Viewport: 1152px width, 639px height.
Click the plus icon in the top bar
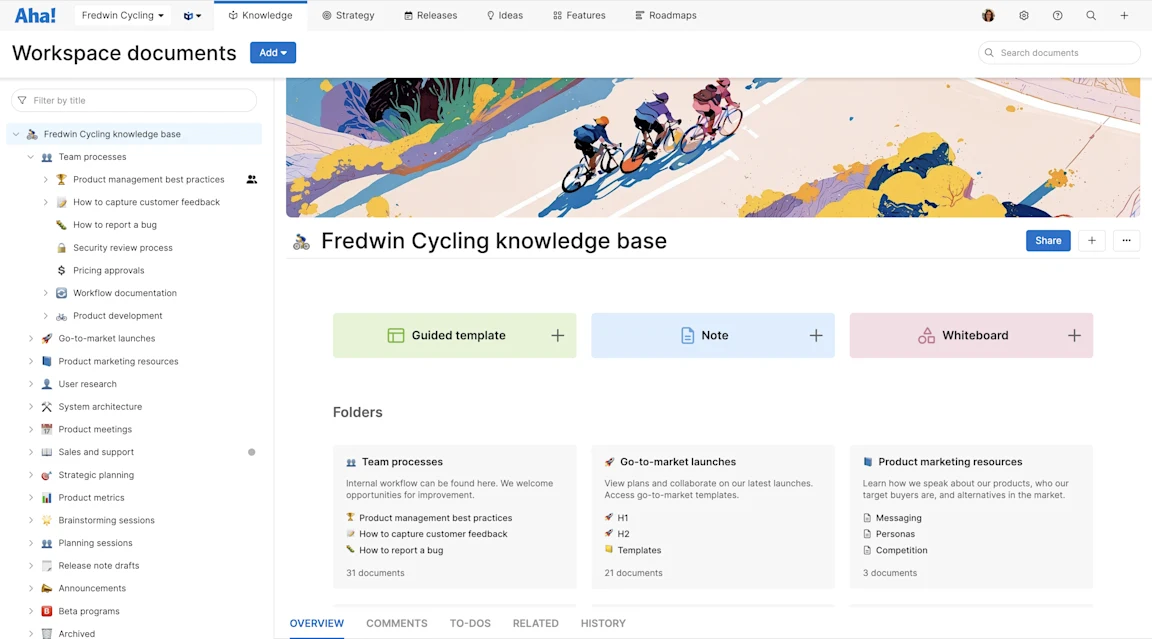pos(1124,15)
